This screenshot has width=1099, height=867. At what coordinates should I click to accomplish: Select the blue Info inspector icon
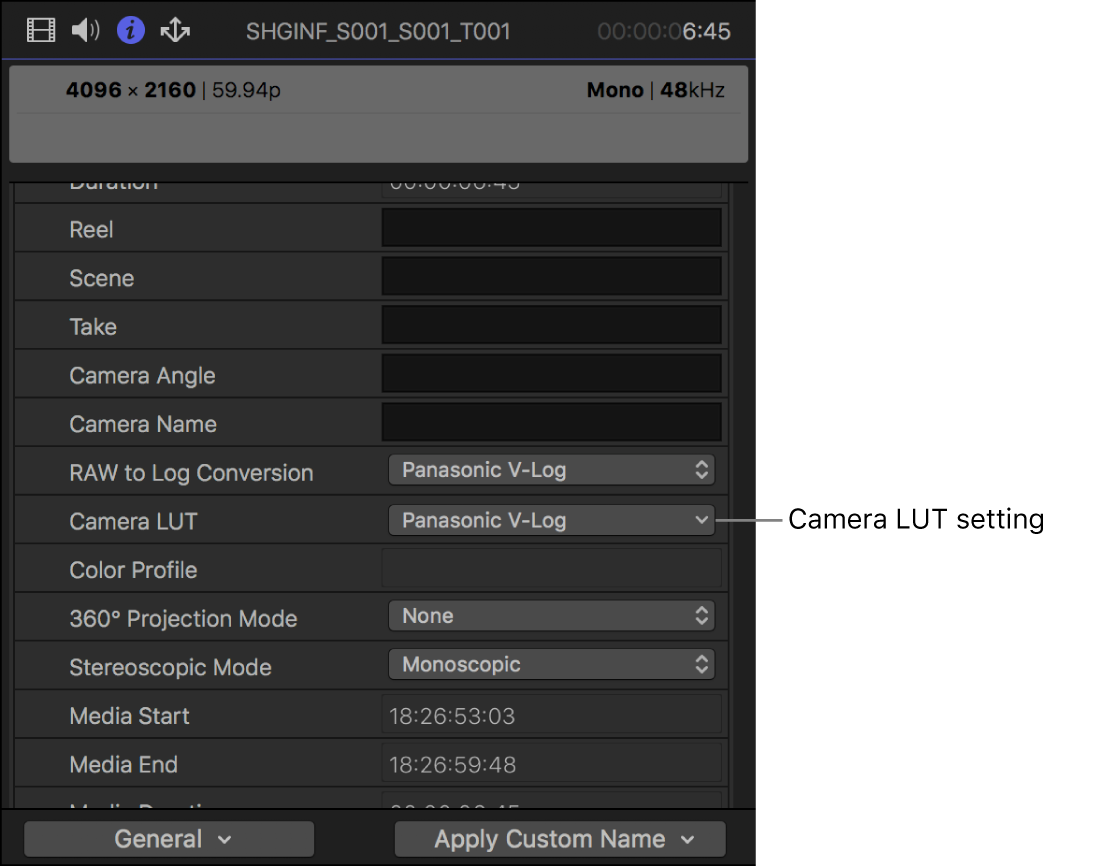[130, 30]
